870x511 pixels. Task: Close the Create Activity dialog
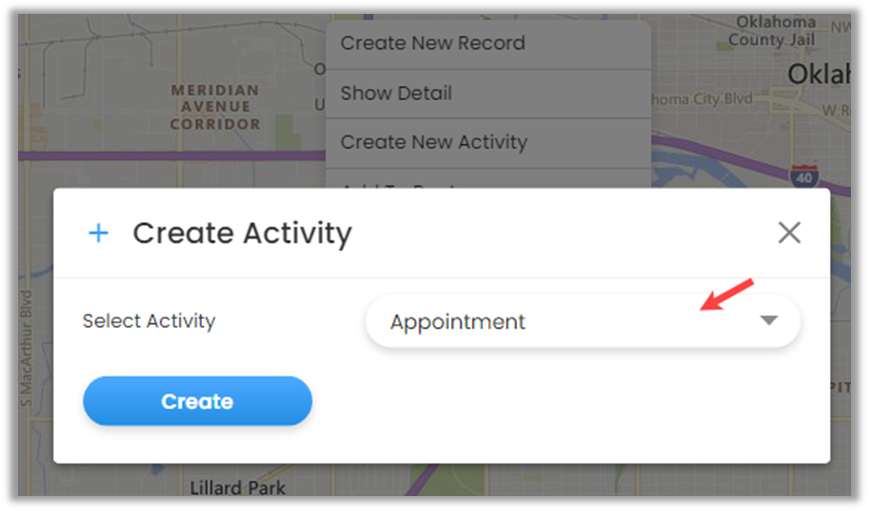coord(789,233)
